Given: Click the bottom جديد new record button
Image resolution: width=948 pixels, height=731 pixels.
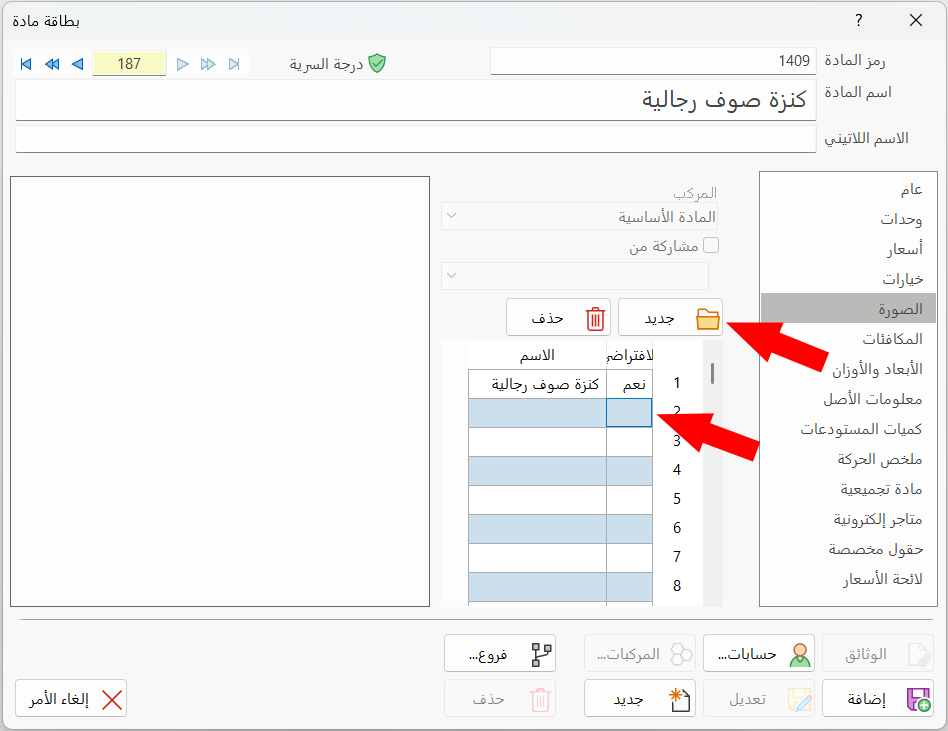Looking at the screenshot, I should pyautogui.click(x=640, y=698).
